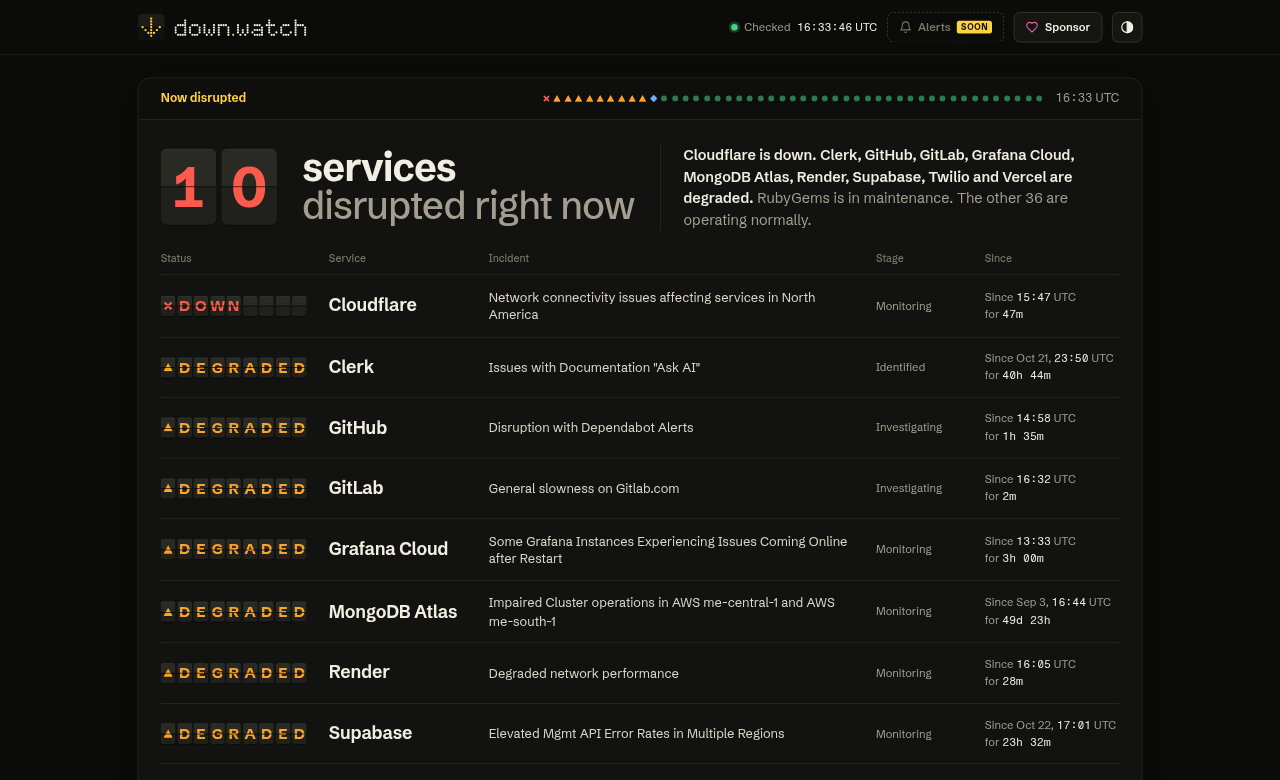Click the heart icon in Sponsor
The height and width of the screenshot is (780, 1280).
(x=1032, y=27)
